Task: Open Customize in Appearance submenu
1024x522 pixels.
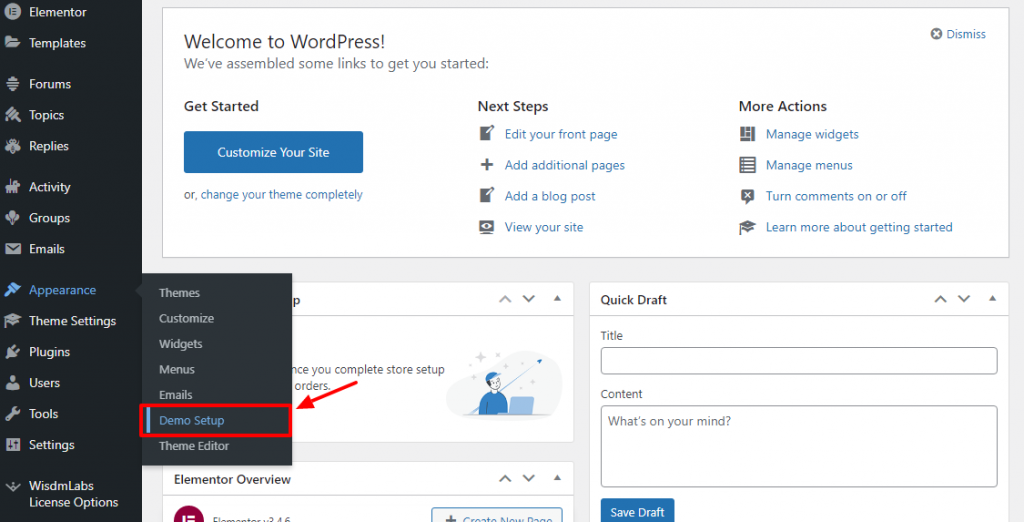Action: [186, 318]
